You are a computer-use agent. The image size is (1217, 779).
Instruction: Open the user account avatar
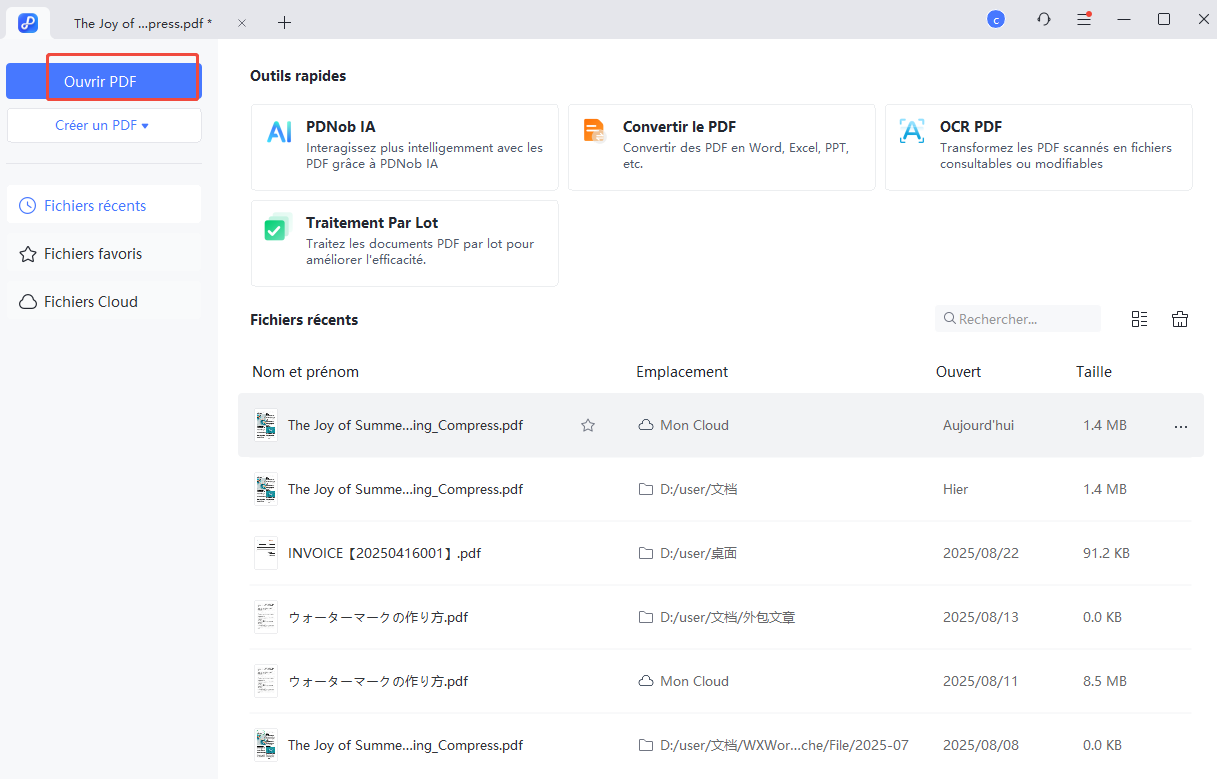995,19
